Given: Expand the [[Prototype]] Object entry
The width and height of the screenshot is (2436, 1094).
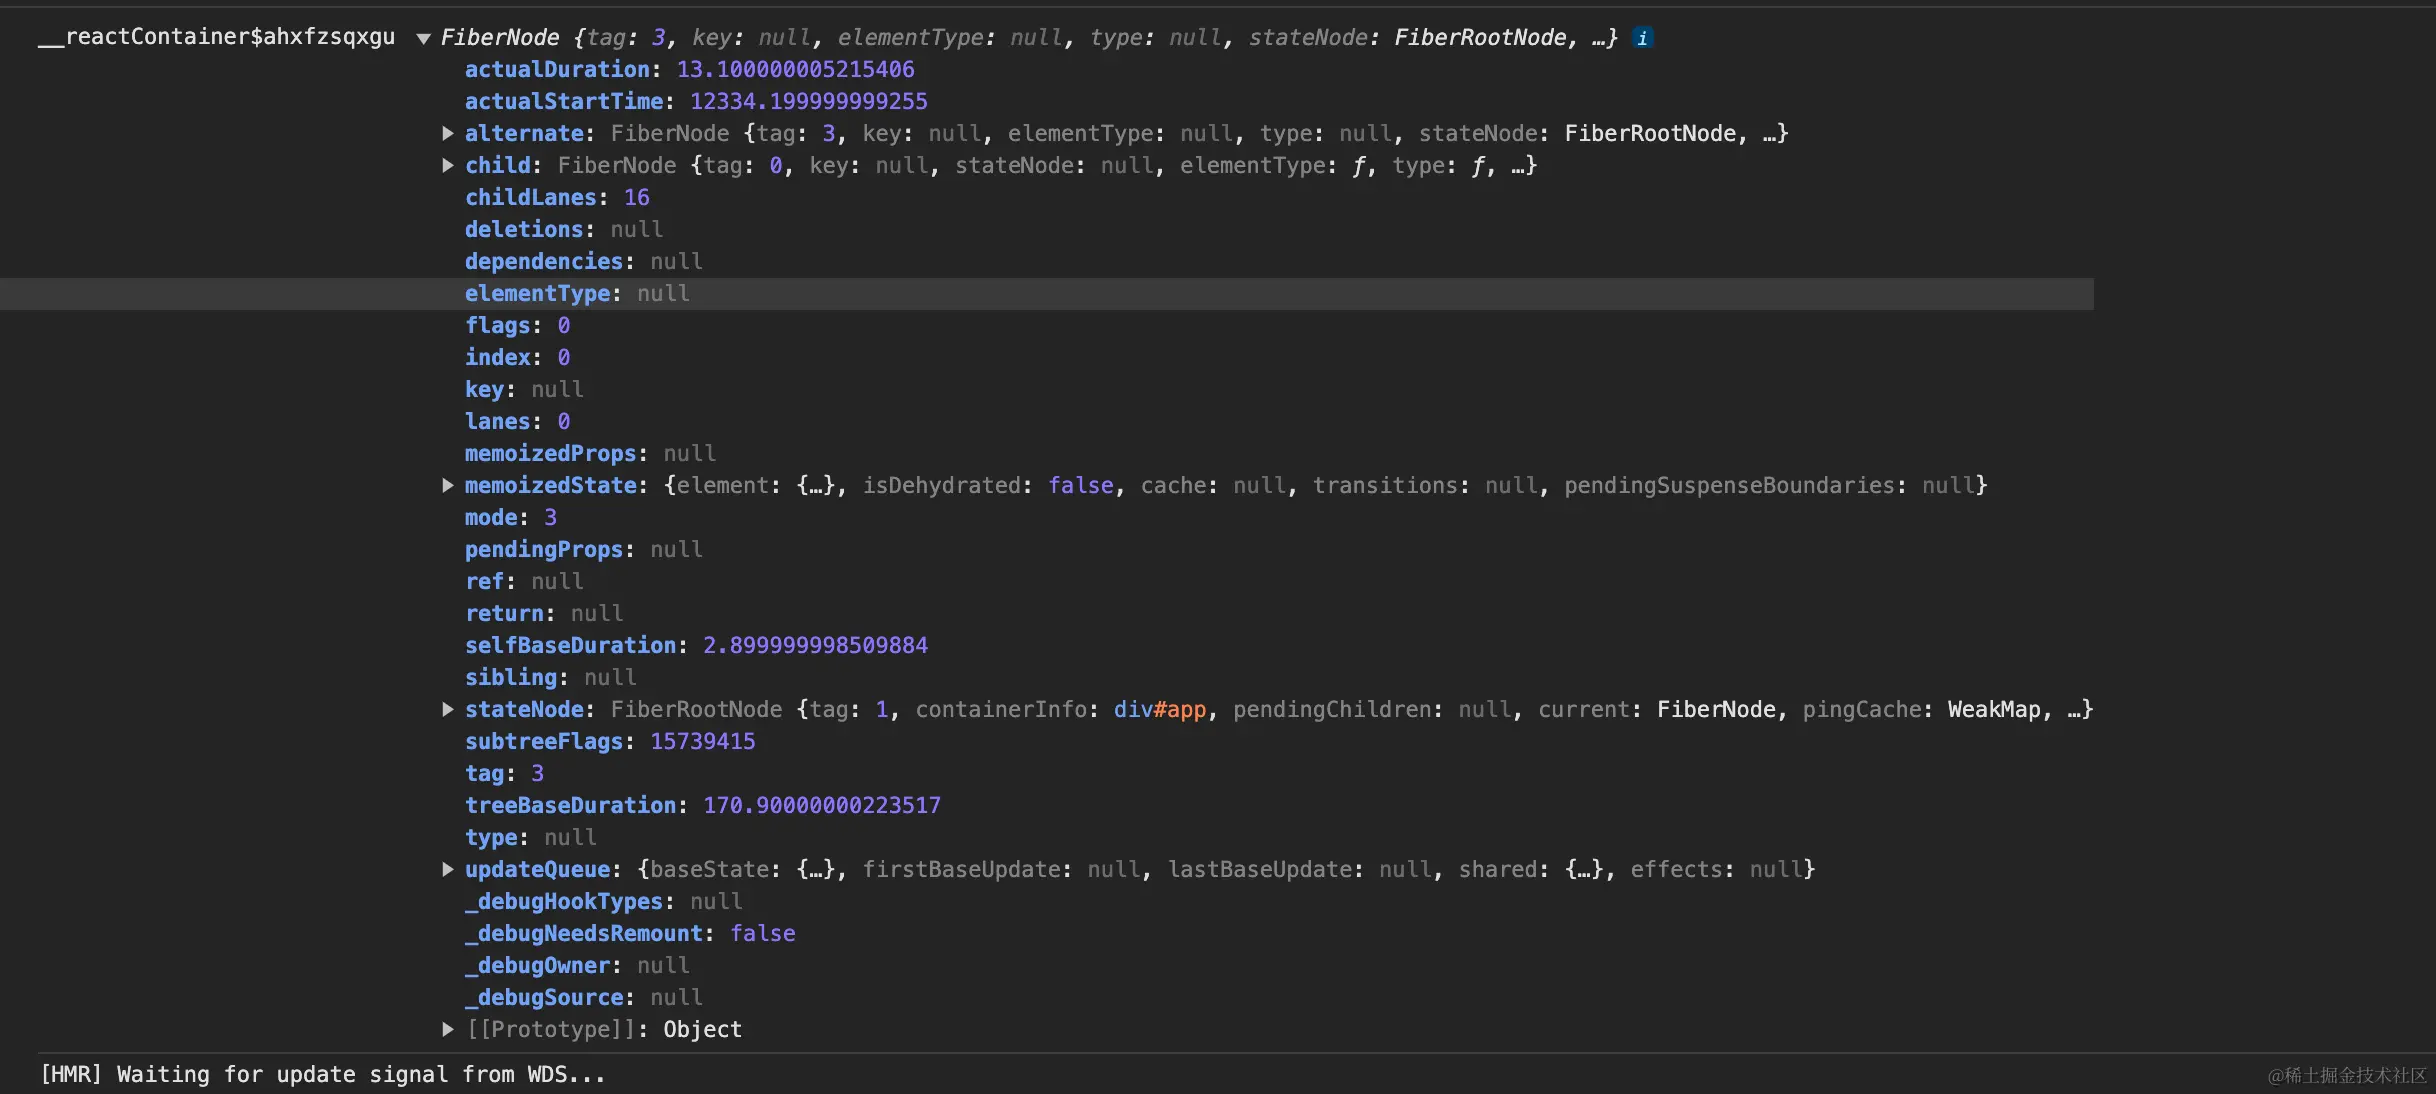Looking at the screenshot, I should (x=448, y=1029).
